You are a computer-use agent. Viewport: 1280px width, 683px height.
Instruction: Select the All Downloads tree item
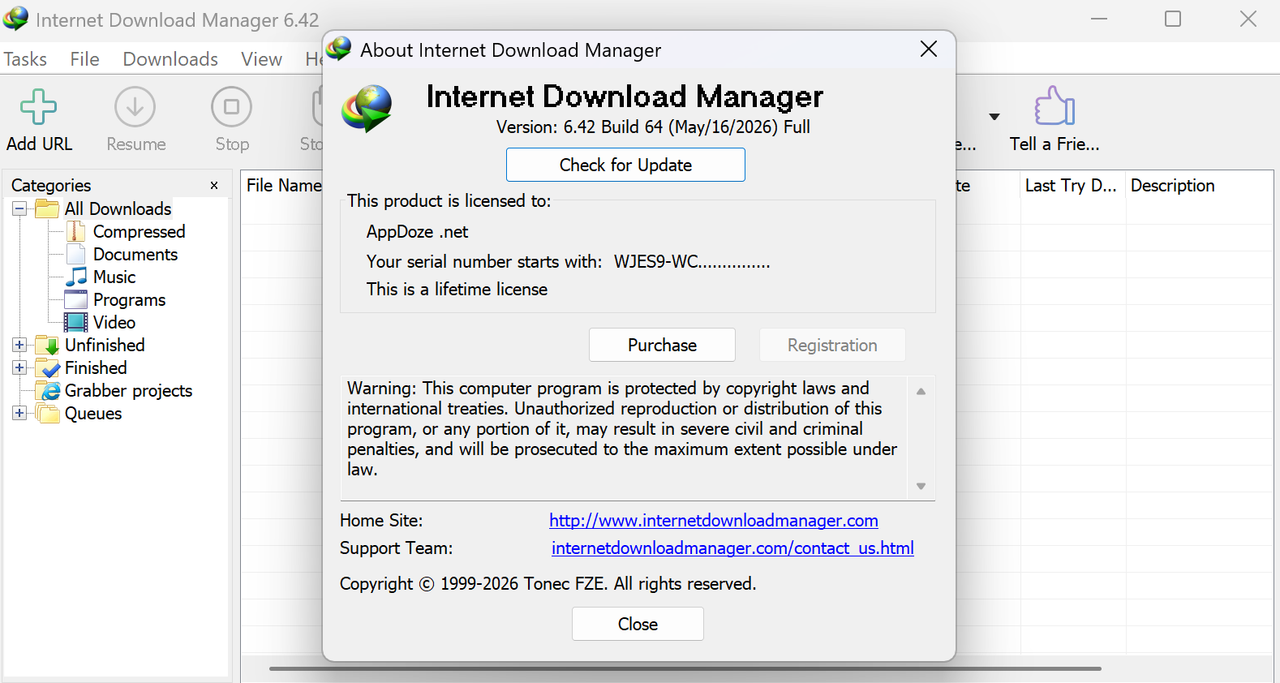[118, 208]
